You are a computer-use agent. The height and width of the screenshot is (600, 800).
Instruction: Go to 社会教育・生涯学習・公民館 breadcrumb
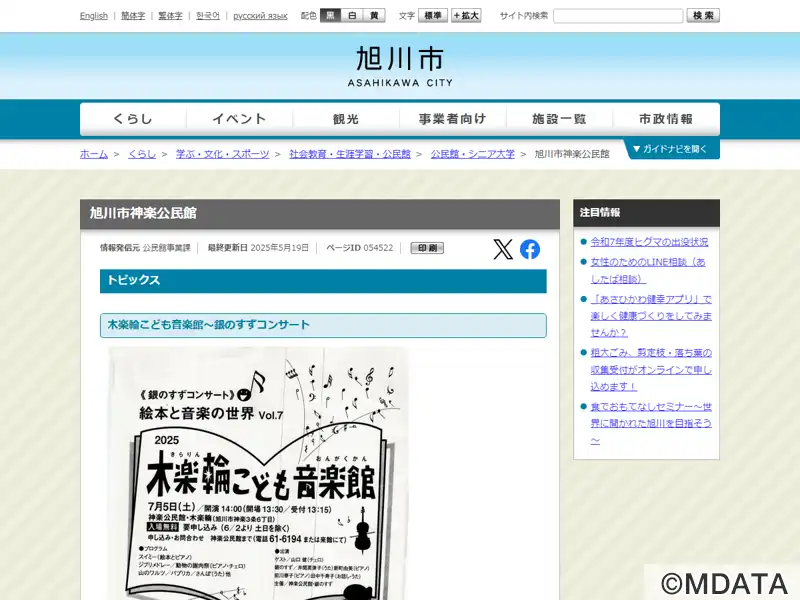tap(350, 154)
